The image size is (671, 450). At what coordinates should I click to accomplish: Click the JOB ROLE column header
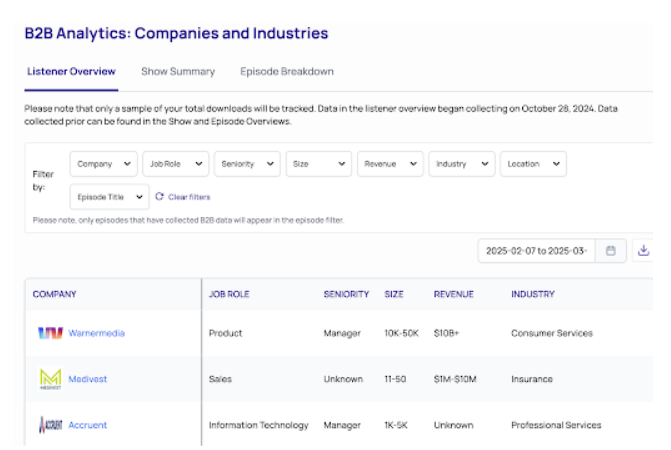pos(229,294)
